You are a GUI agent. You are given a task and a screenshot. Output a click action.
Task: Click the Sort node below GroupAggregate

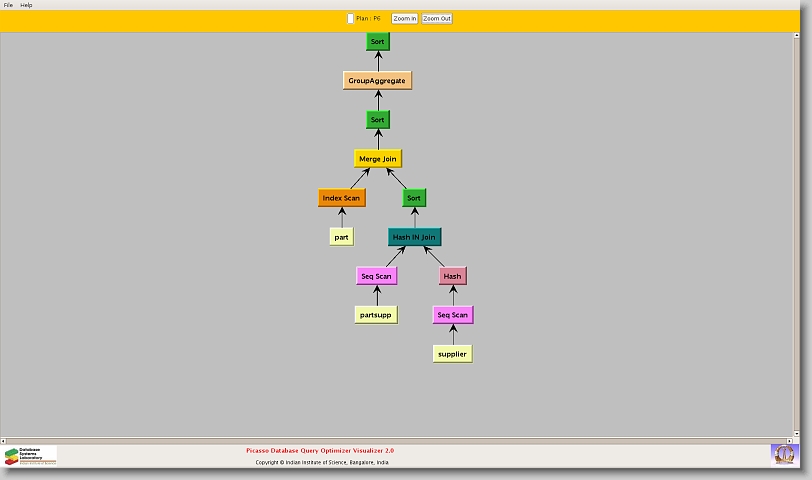click(x=377, y=120)
